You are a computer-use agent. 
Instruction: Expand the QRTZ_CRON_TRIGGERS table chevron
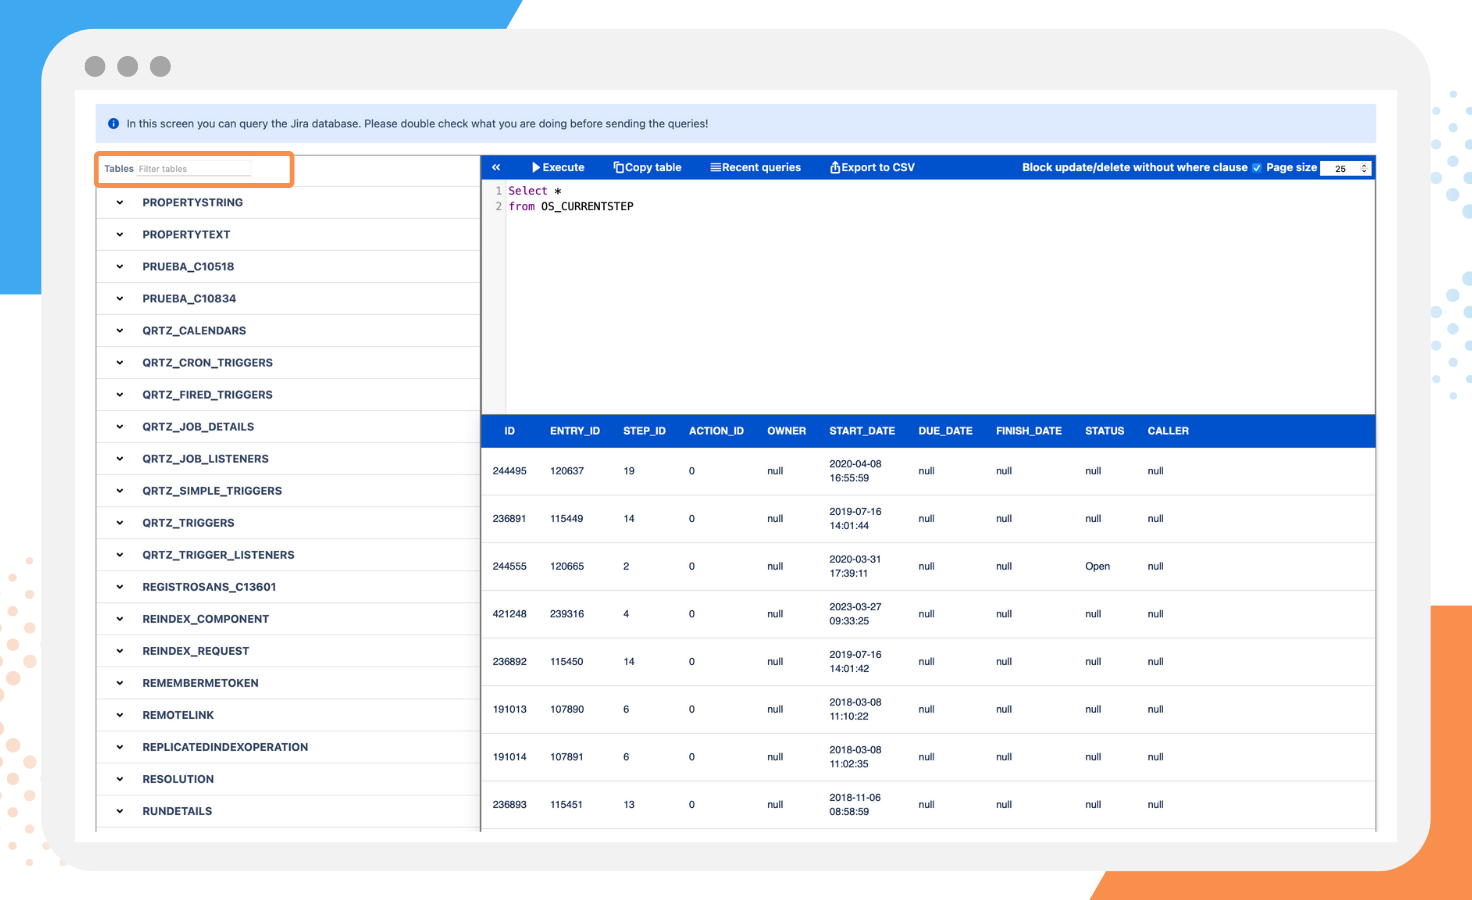[120, 362]
